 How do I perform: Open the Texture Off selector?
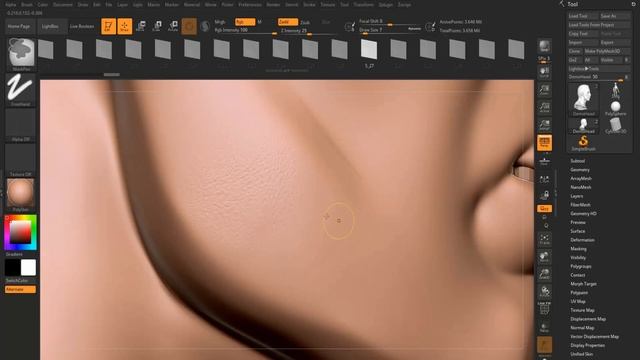tap(20, 159)
